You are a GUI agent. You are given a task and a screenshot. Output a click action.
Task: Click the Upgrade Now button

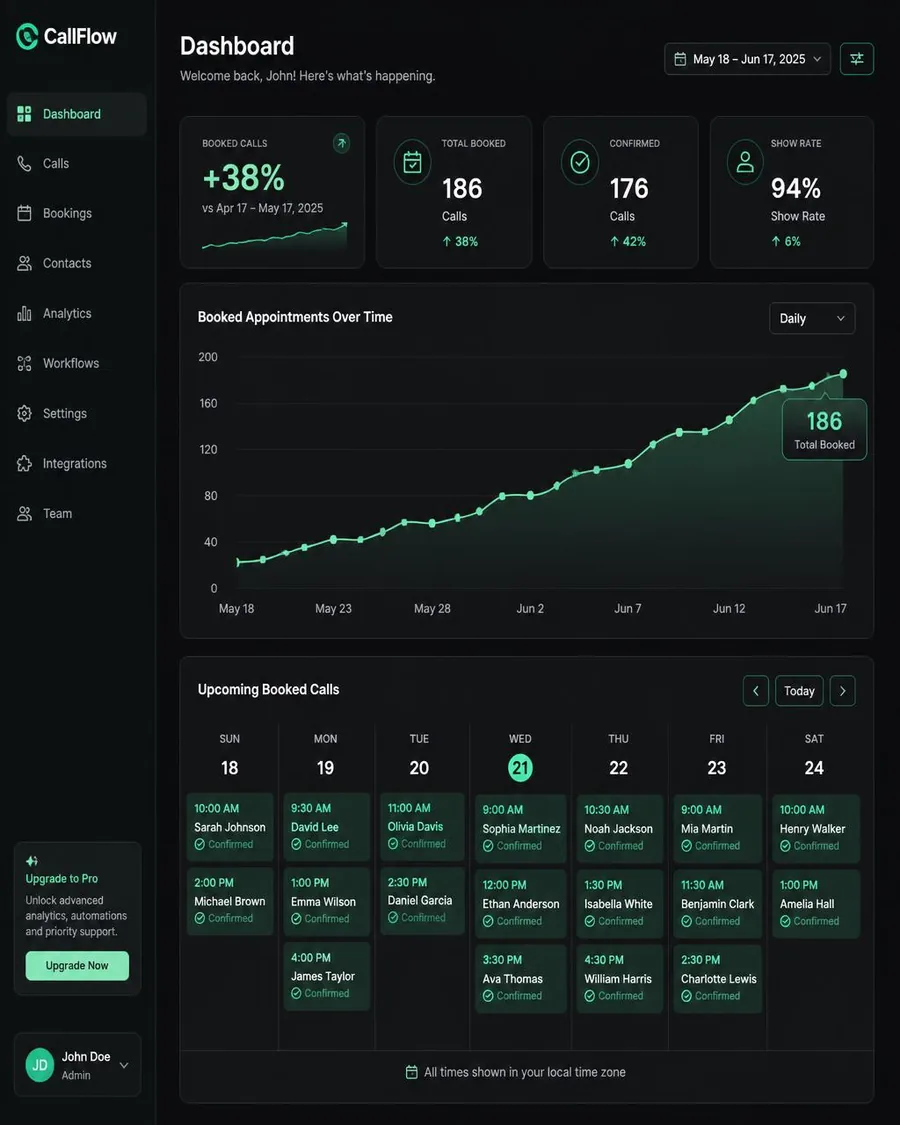78,966
